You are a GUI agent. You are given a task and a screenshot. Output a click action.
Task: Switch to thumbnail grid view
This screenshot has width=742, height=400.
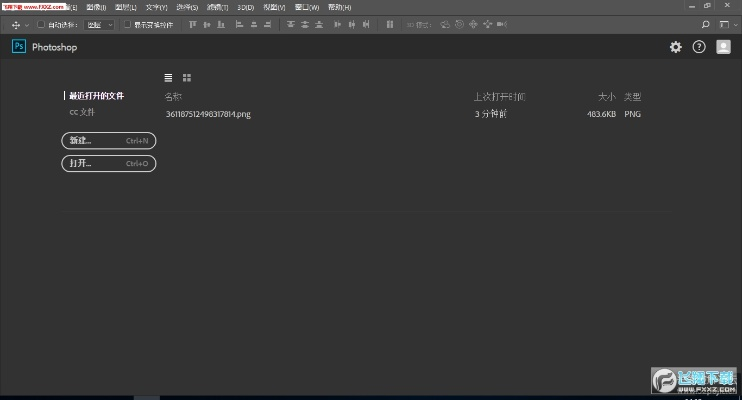click(187, 77)
